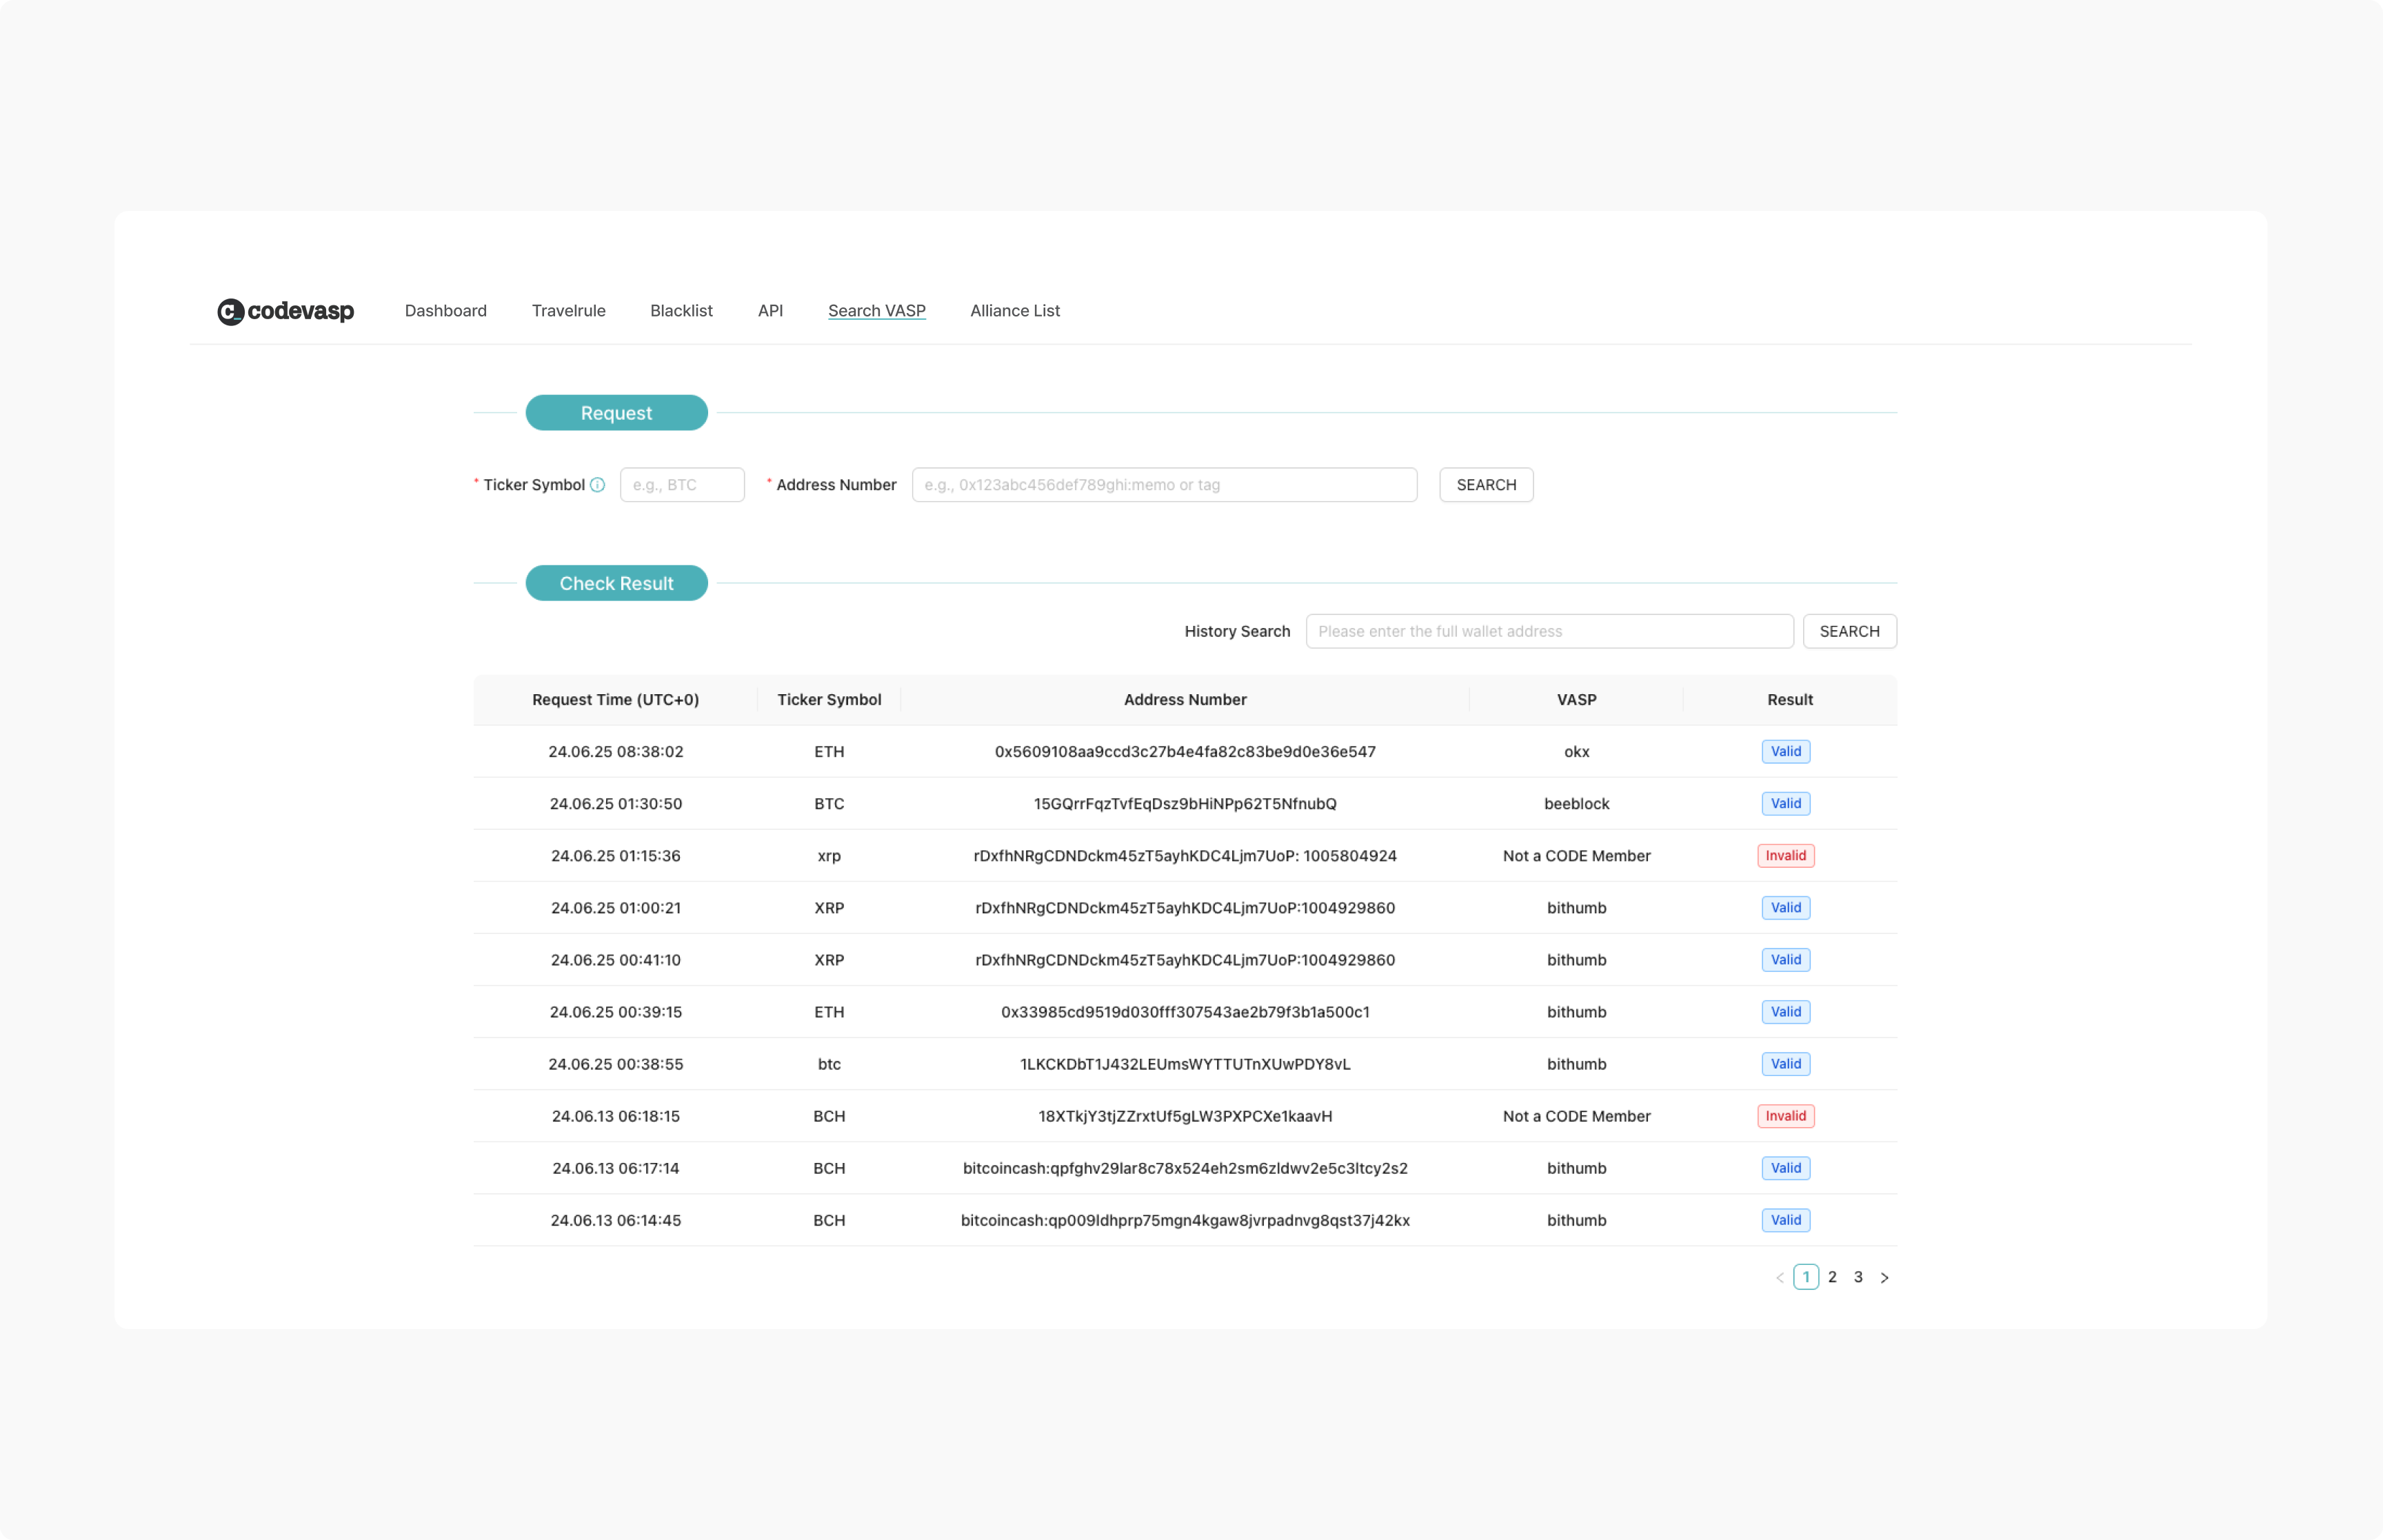Switch to Travelrule menu item
The image size is (2383, 1540).
point(568,311)
